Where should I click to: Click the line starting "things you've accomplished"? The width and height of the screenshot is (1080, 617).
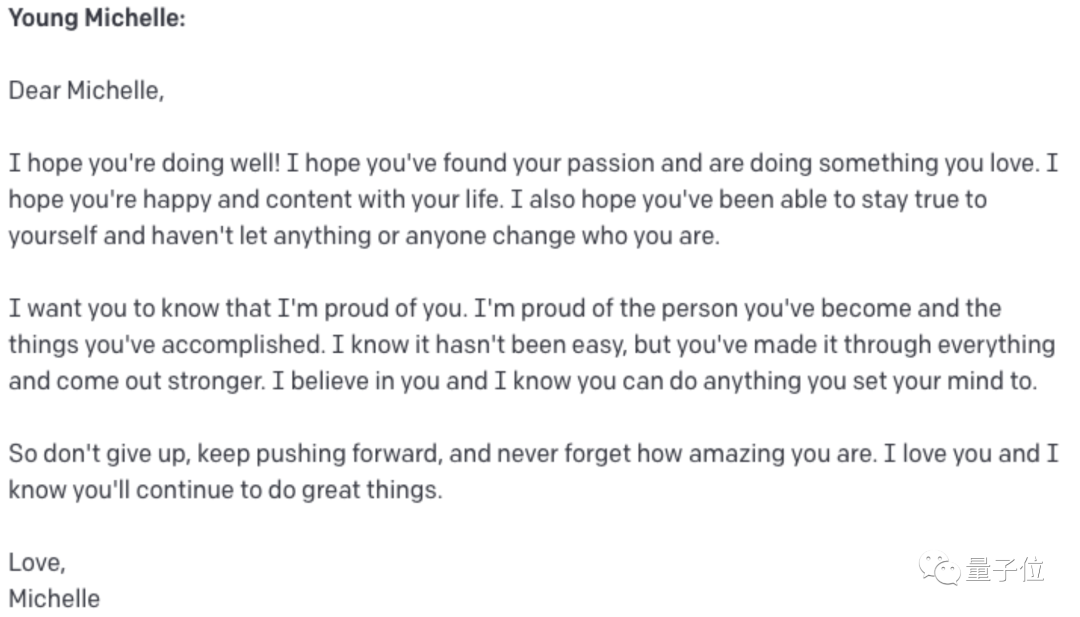(x=531, y=345)
